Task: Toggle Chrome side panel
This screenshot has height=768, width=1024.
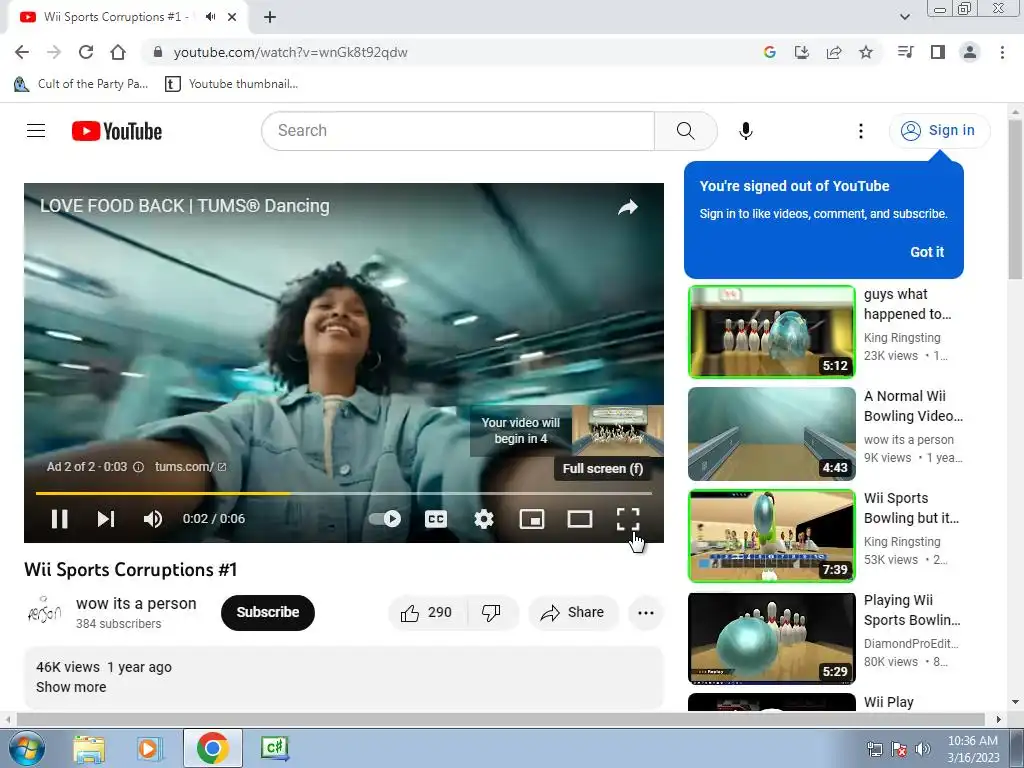Action: click(x=937, y=52)
